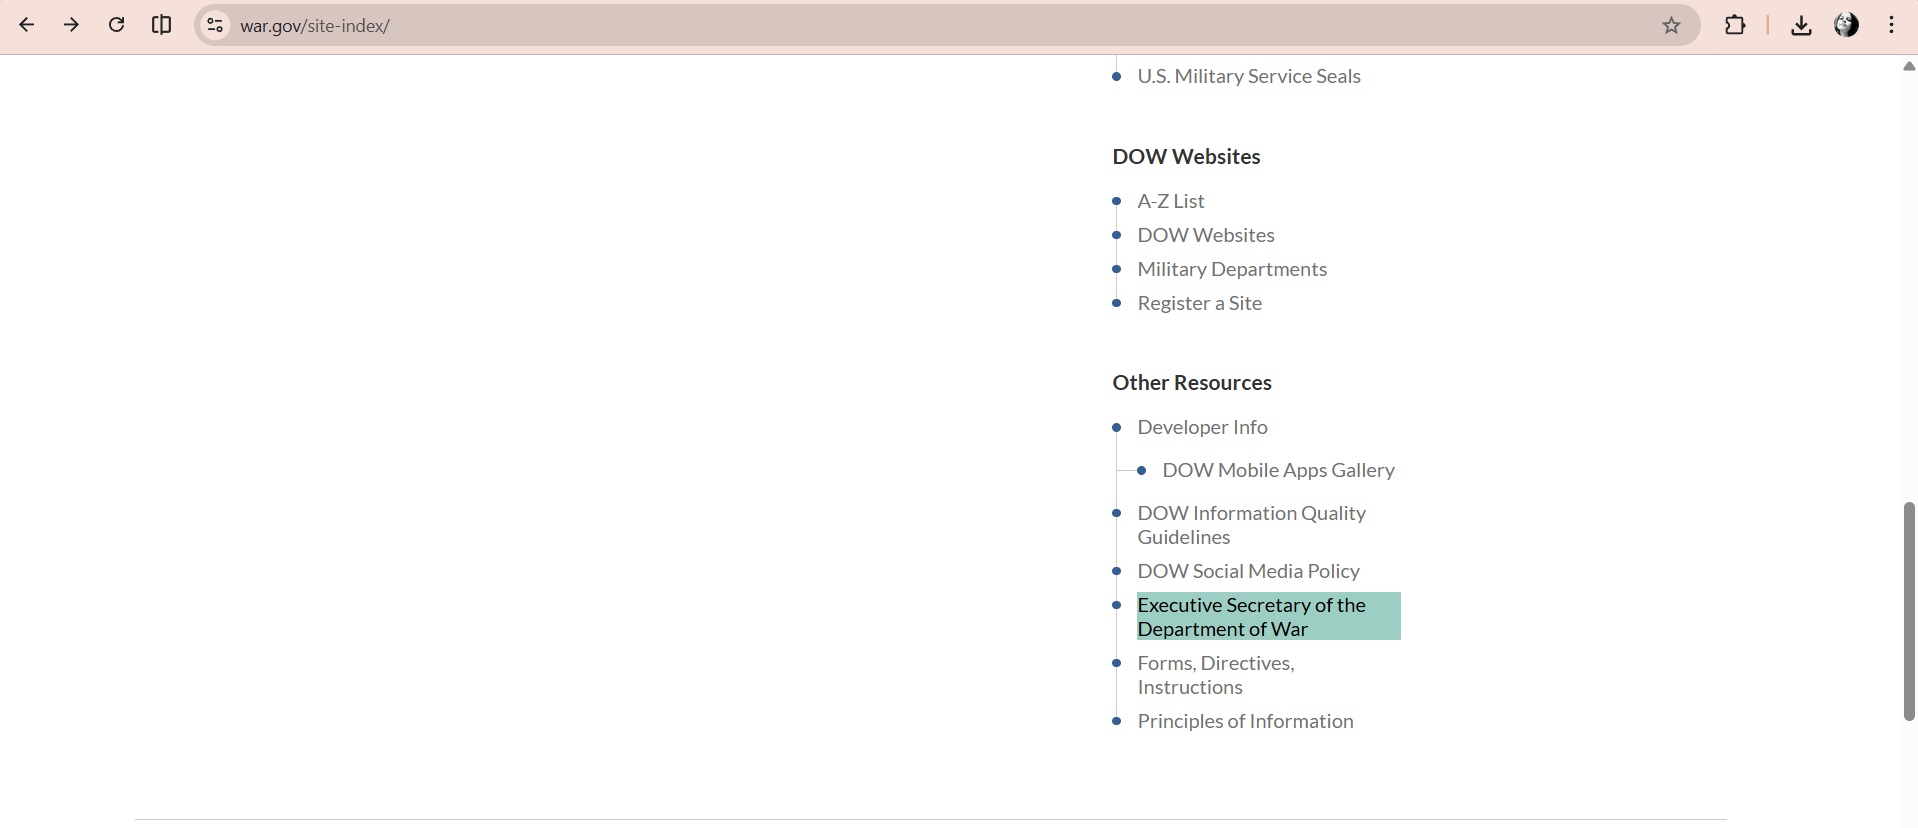The width and height of the screenshot is (1918, 828).
Task: Reload the current page
Action: click(x=116, y=25)
